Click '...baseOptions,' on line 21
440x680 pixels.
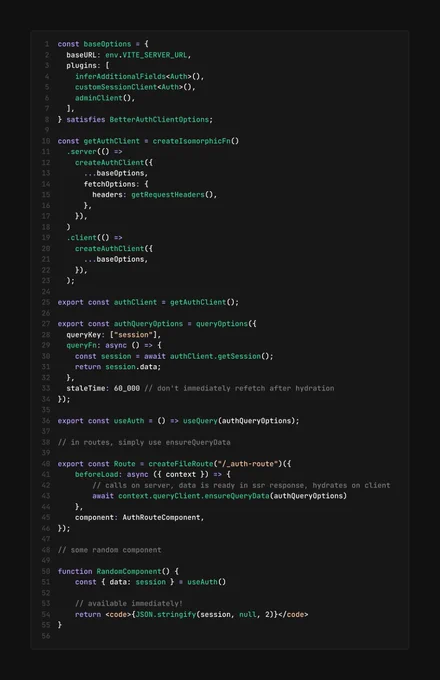pyautogui.click(x=116, y=259)
